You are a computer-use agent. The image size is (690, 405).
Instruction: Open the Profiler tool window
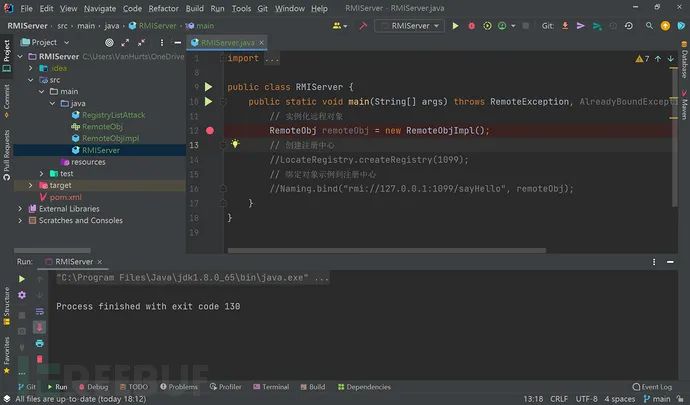click(225, 387)
